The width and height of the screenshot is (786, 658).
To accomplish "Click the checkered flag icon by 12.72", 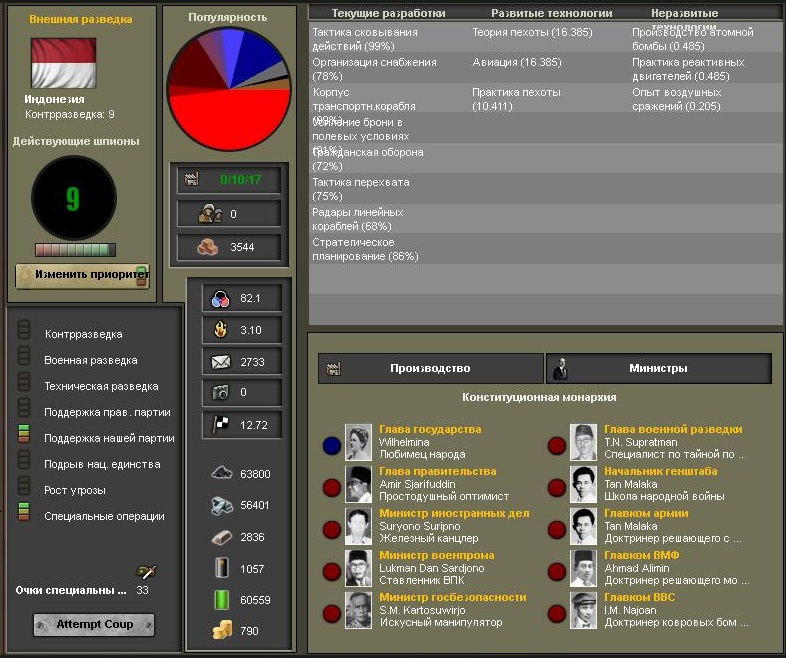I will click(220, 425).
